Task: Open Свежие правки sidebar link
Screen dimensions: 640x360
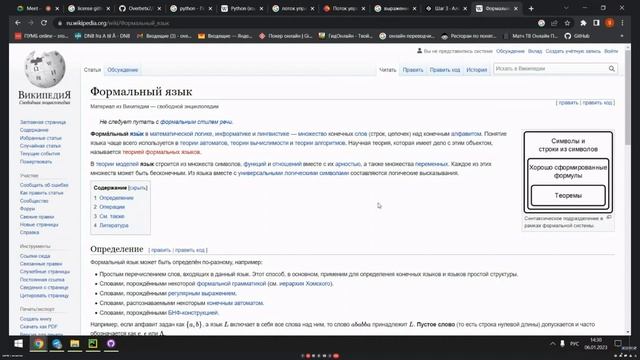Action: pos(37,216)
